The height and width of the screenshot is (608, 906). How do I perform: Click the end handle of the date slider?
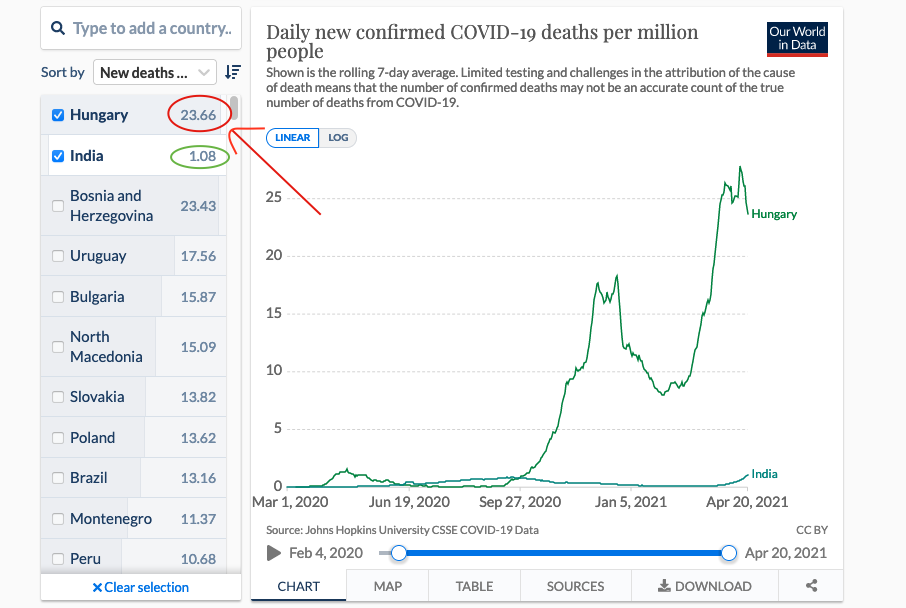[729, 553]
